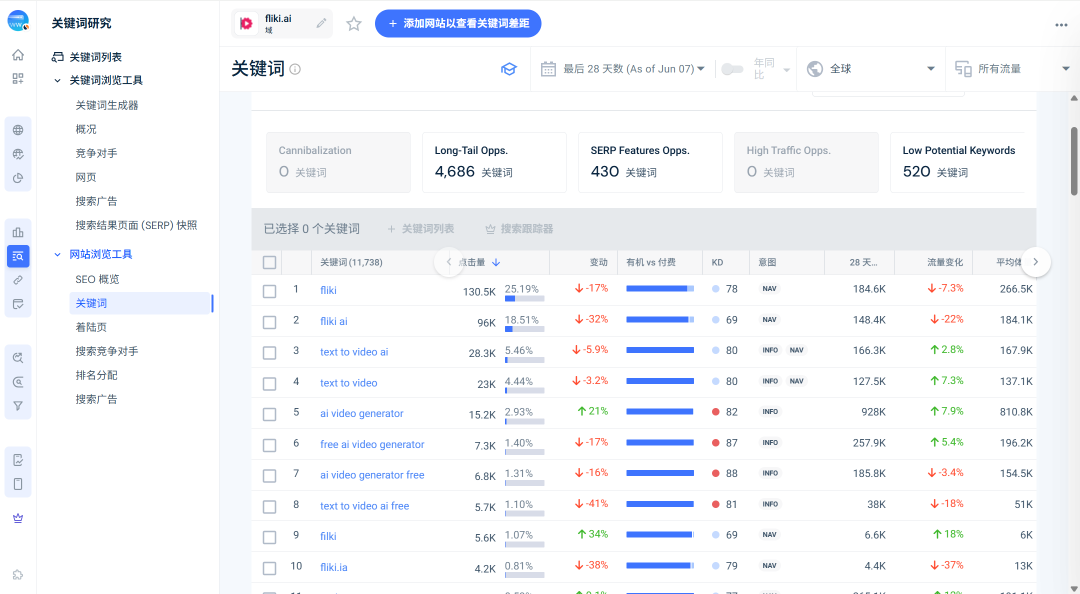Click the globe icon beside 全球
Viewport: 1080px width, 594px height.
click(815, 69)
